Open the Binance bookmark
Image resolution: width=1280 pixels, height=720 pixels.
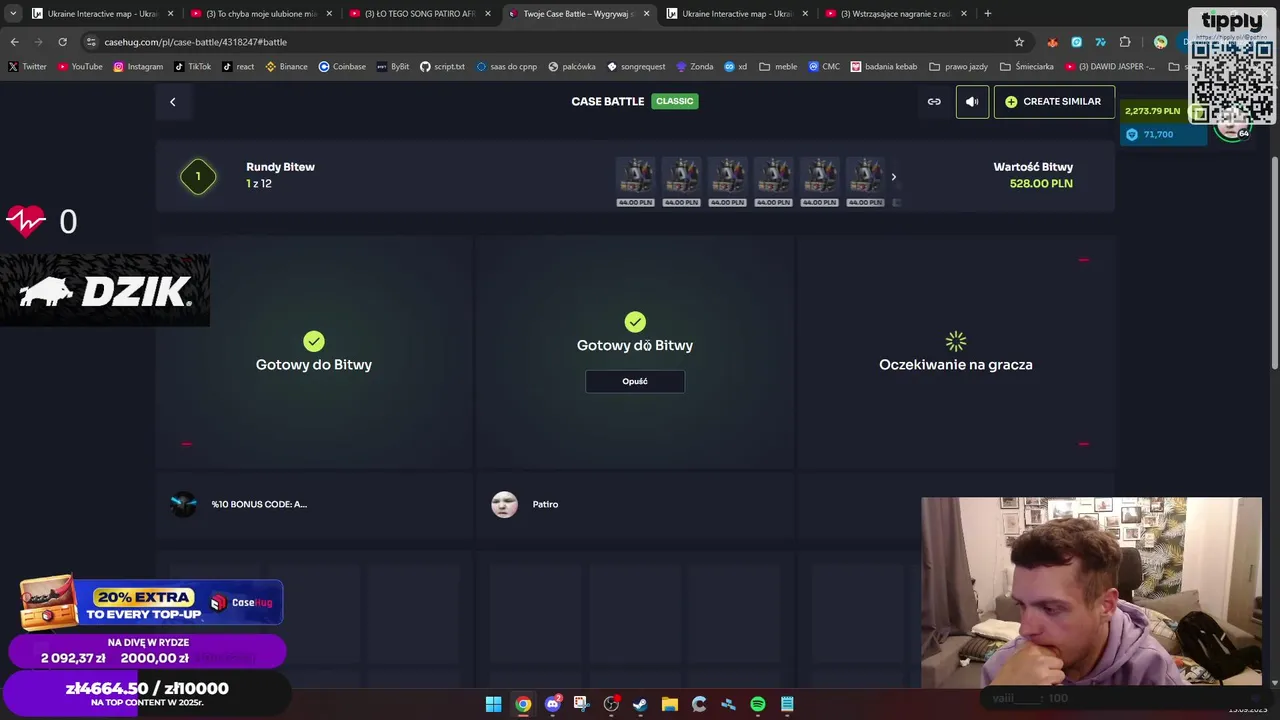(x=286, y=67)
